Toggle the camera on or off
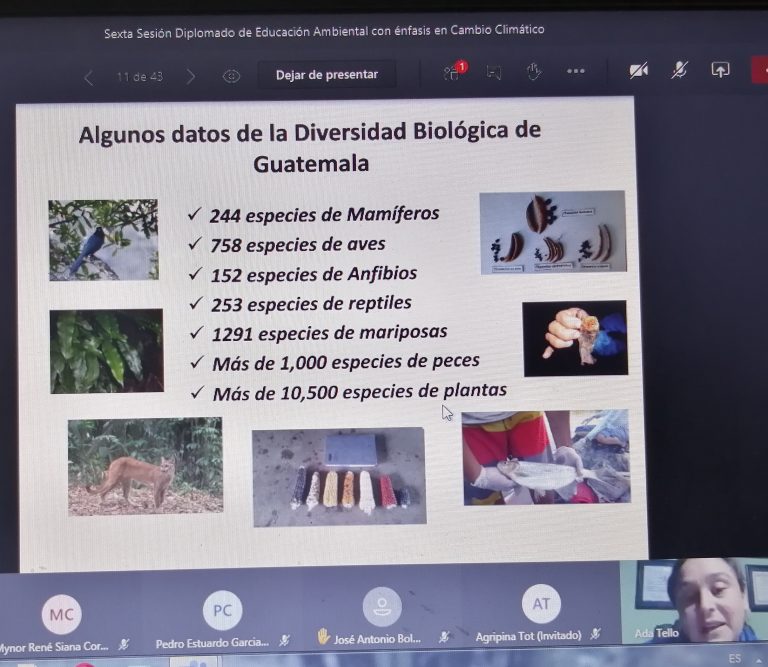The width and height of the screenshot is (768, 667). tap(638, 70)
